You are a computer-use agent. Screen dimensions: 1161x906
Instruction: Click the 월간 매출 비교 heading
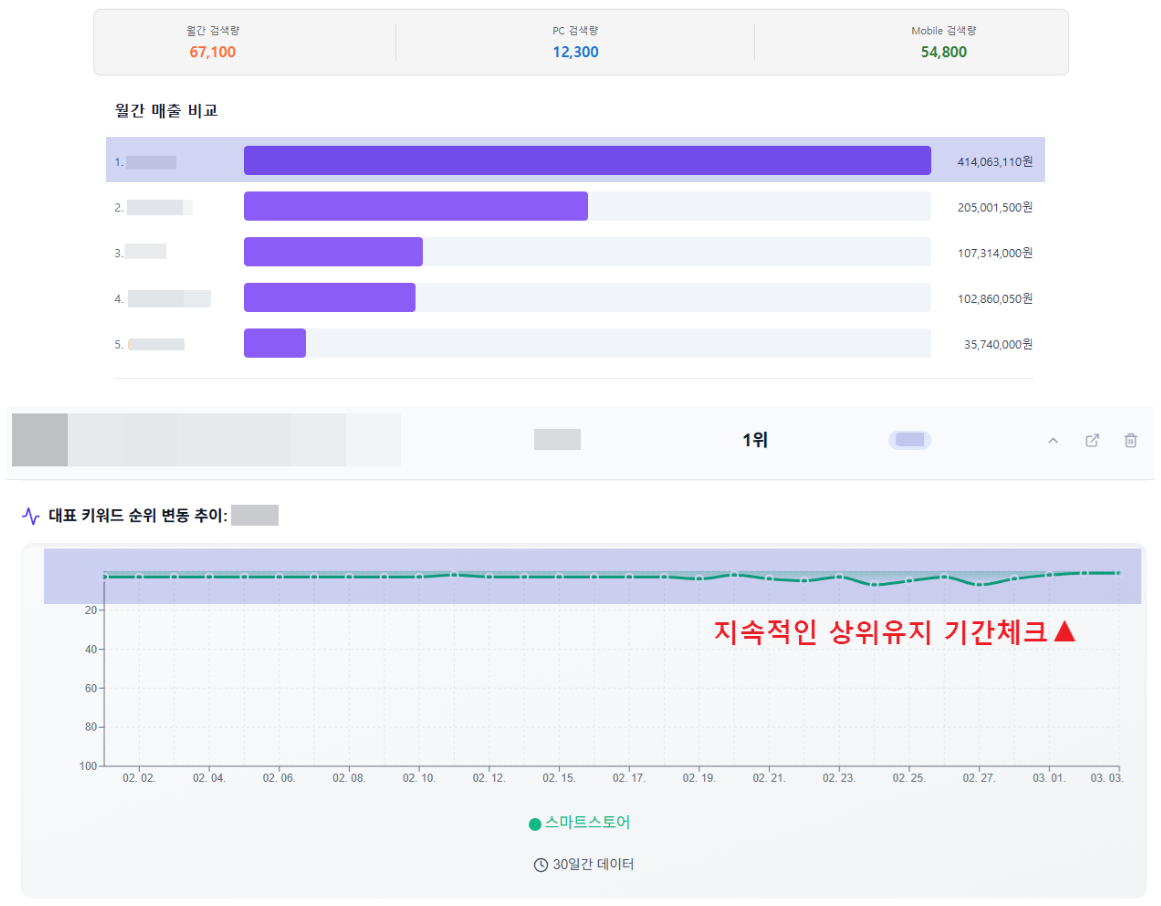(166, 111)
